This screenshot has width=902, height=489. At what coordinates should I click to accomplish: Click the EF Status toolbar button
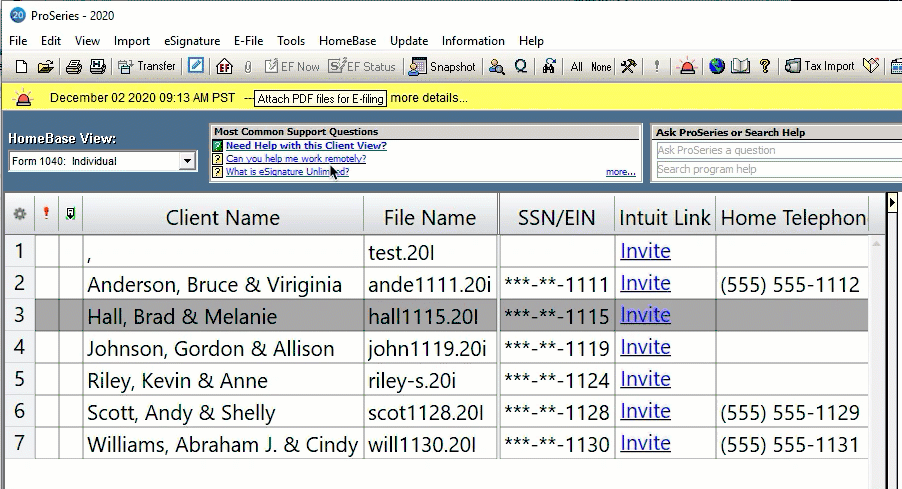[x=362, y=67]
